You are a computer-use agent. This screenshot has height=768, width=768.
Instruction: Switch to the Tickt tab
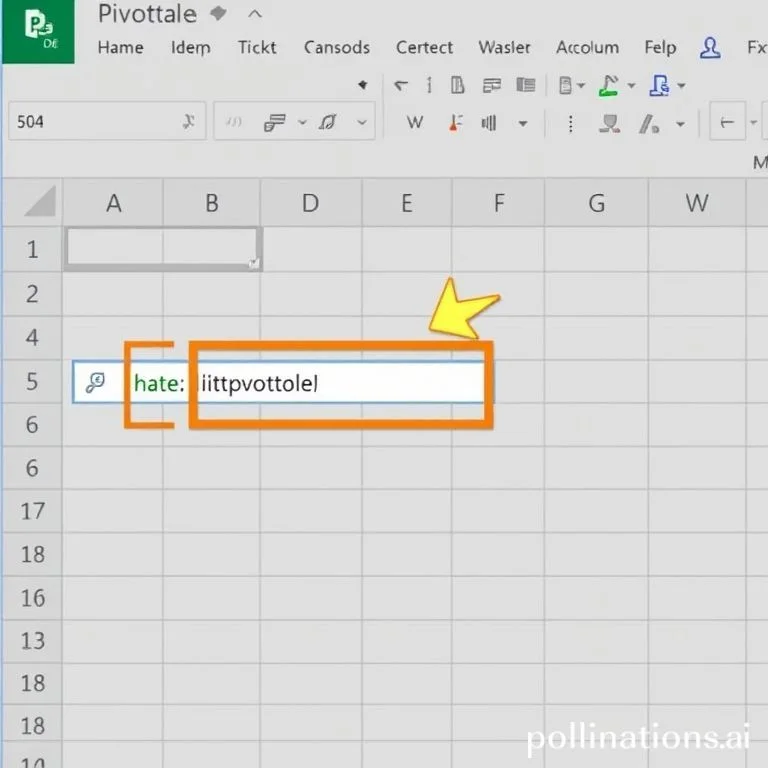(257, 48)
